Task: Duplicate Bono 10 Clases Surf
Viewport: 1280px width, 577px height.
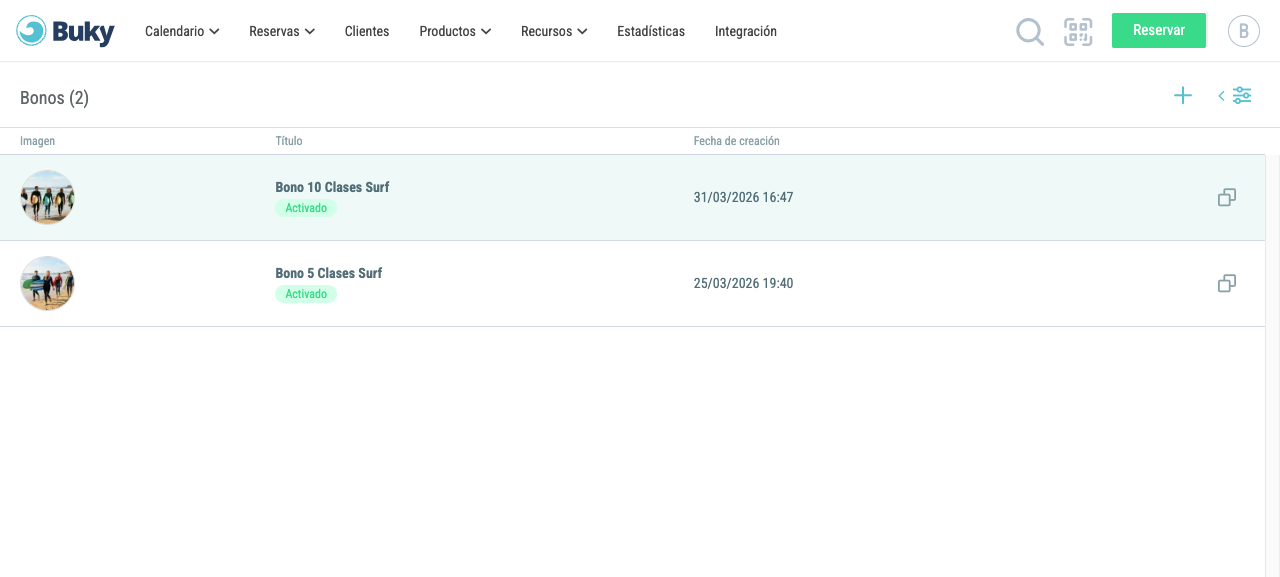Action: point(1227,198)
